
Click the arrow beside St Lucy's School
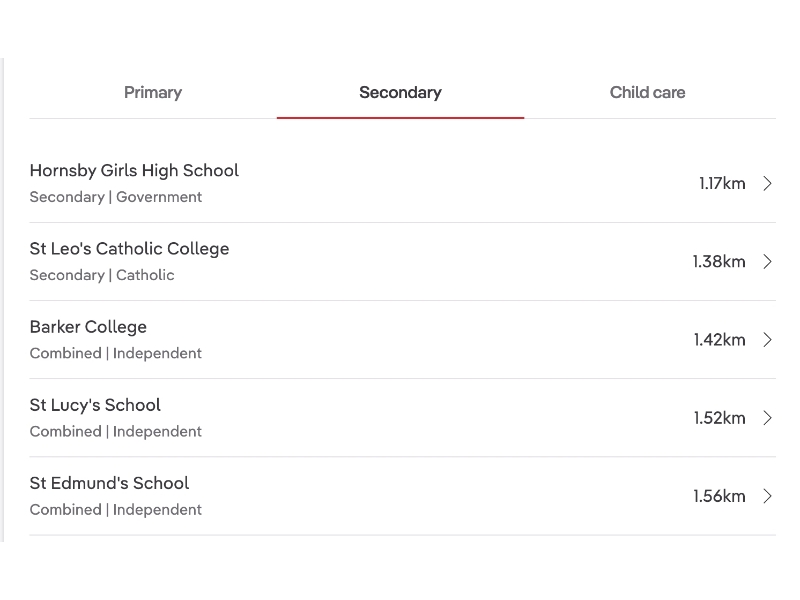767,418
